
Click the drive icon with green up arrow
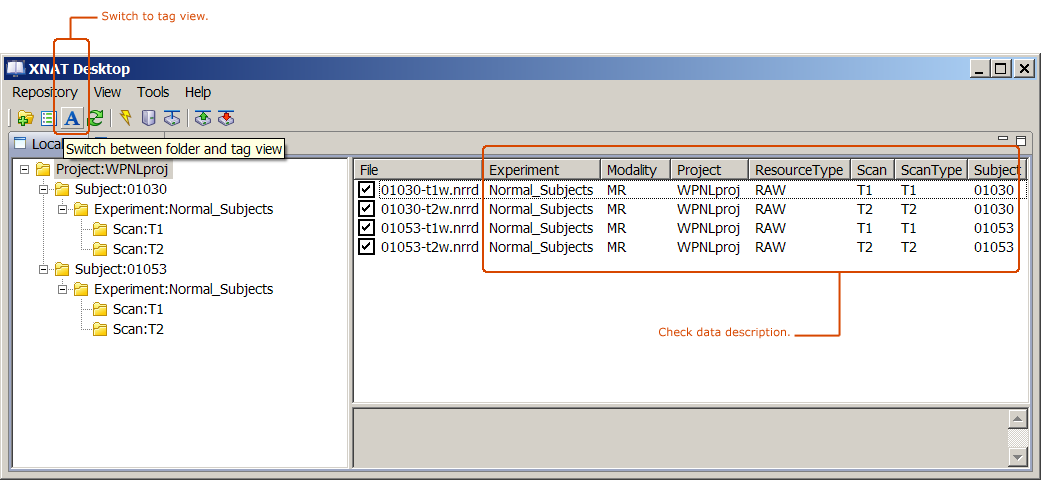click(203, 118)
